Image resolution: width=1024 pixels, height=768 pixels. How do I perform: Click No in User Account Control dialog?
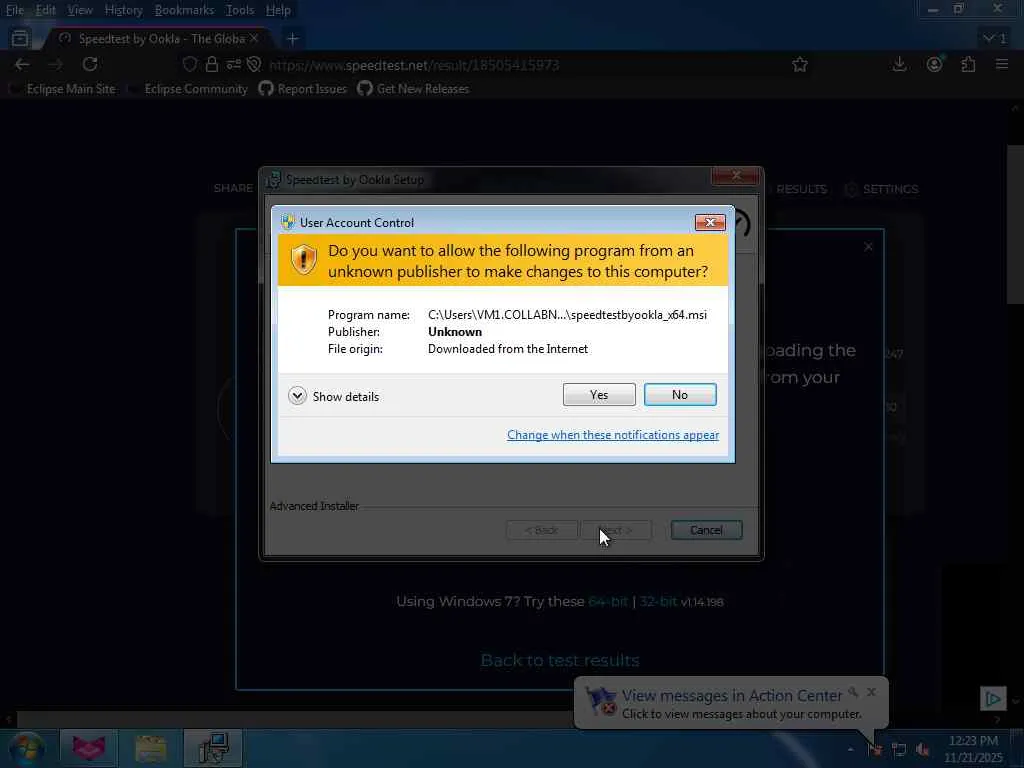click(x=680, y=394)
